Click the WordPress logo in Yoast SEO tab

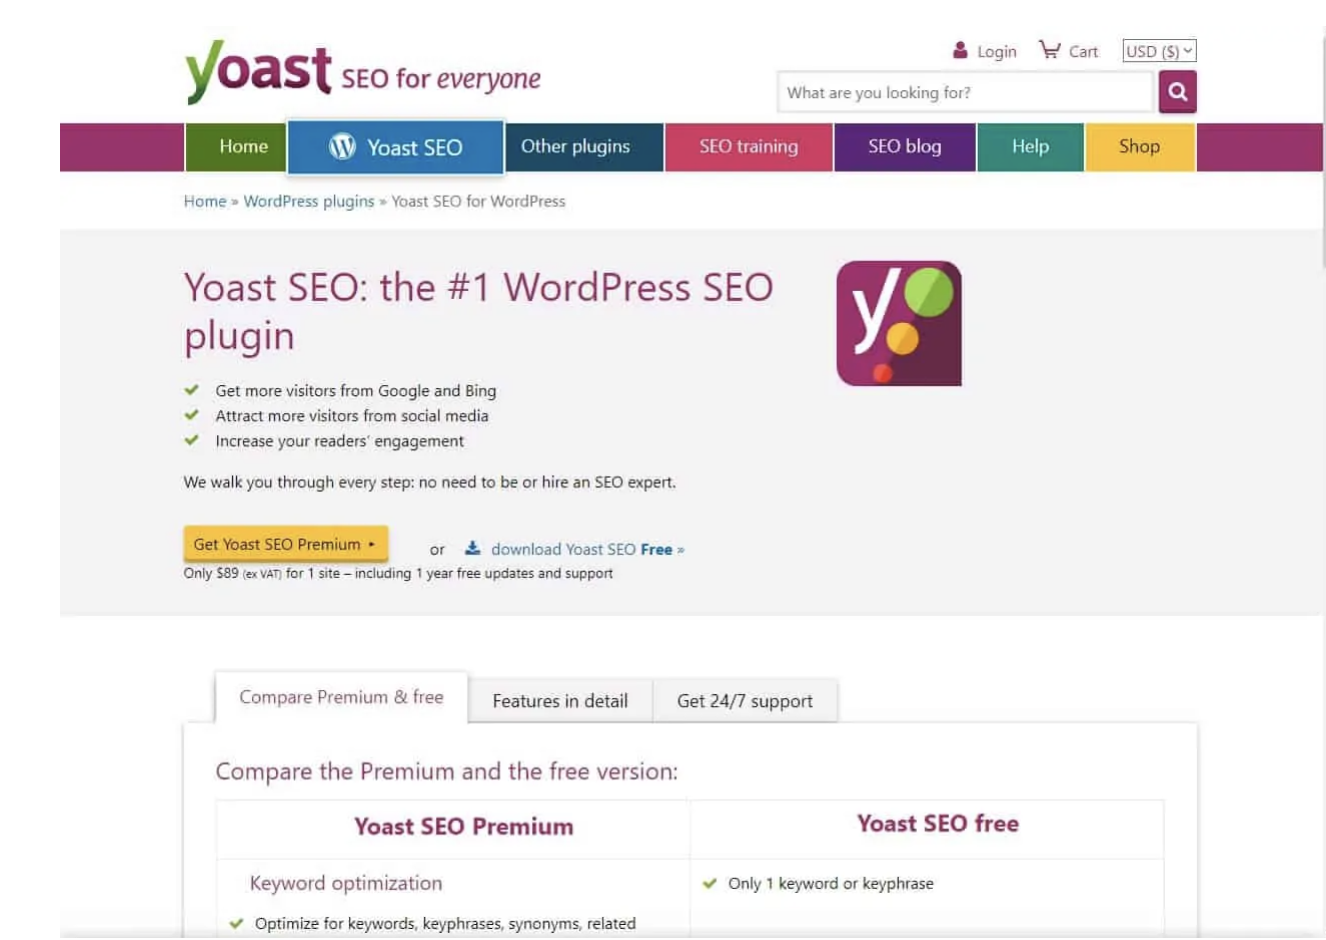pyautogui.click(x=342, y=146)
